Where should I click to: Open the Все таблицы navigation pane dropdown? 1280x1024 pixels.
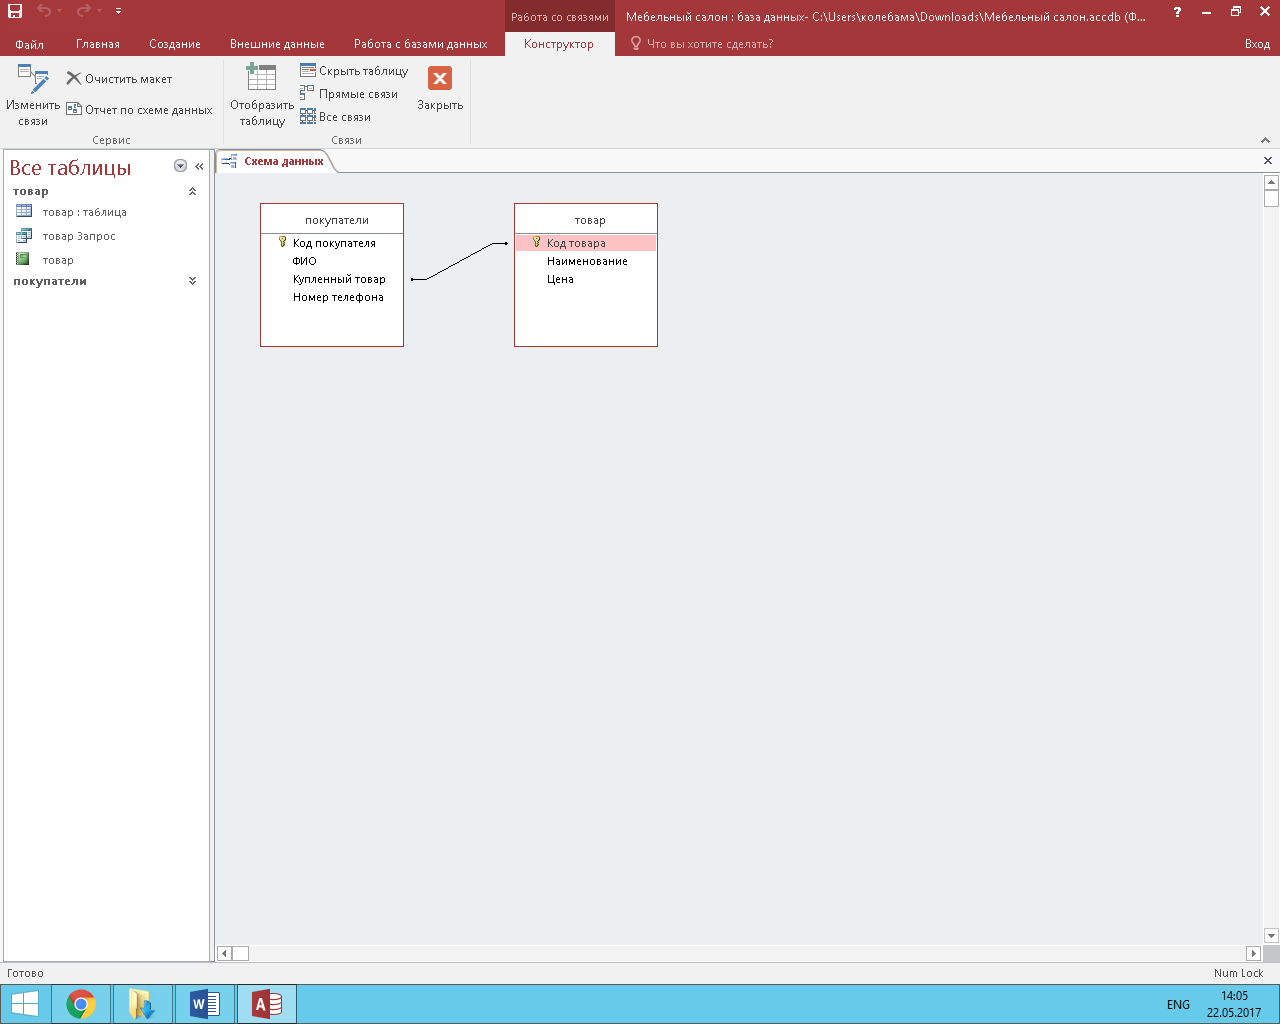pos(180,166)
